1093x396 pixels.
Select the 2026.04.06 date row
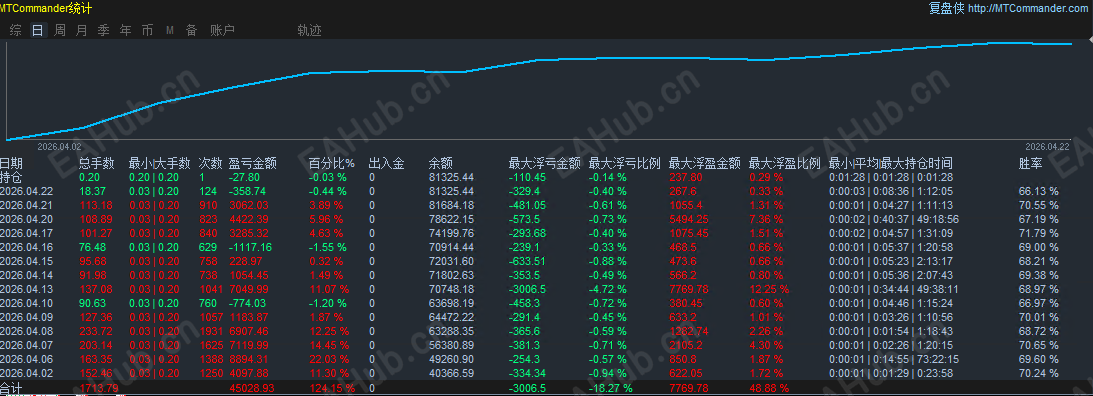tap(26, 358)
